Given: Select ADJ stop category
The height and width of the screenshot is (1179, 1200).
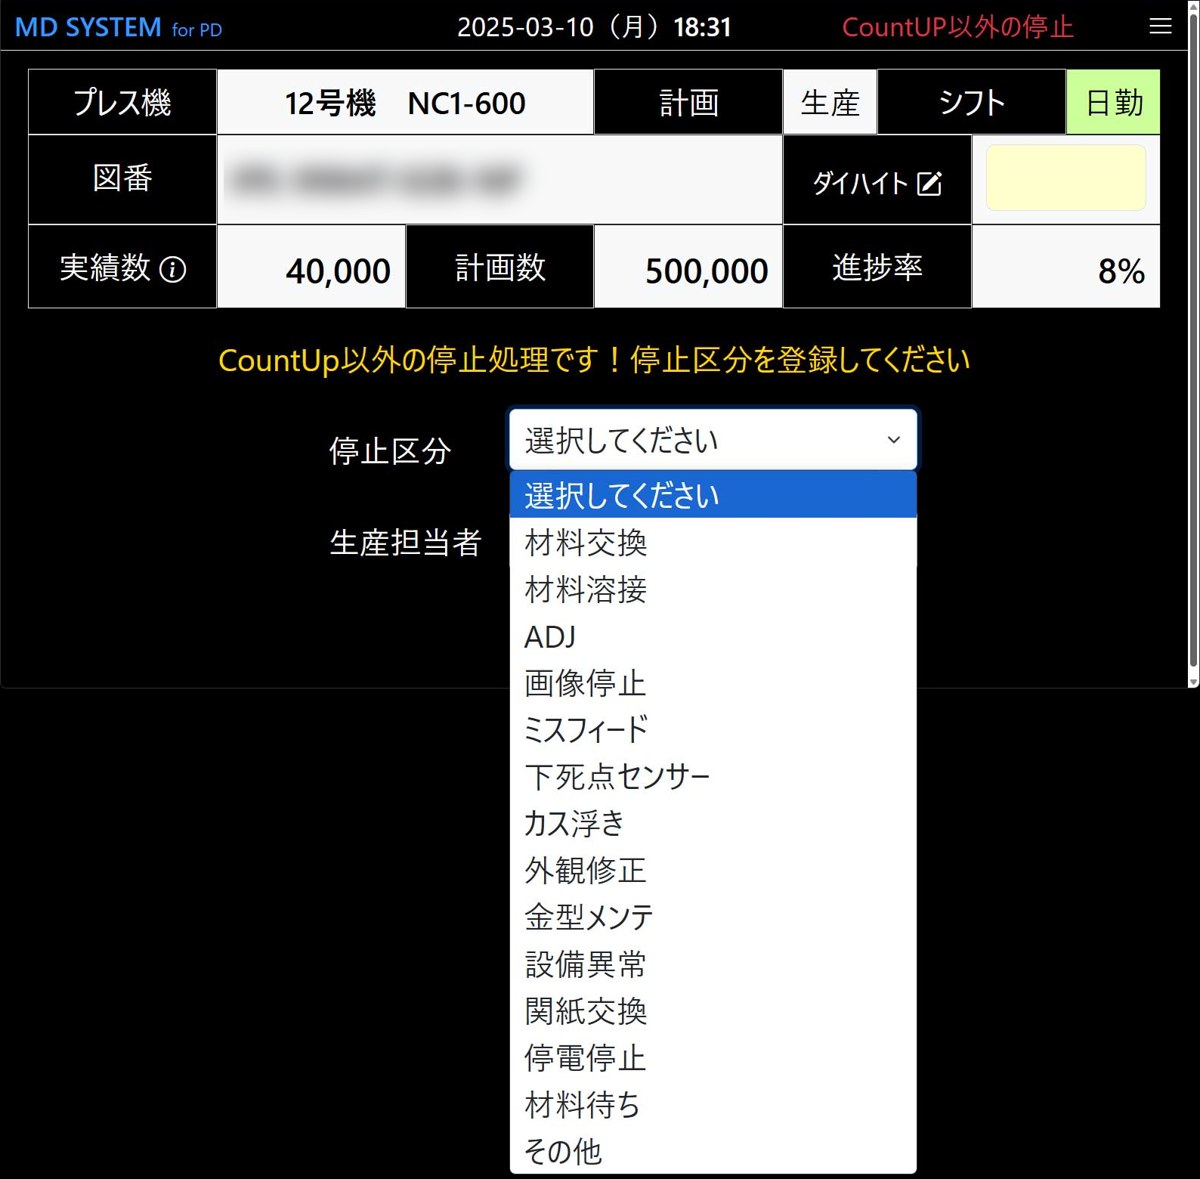Looking at the screenshot, I should [713, 636].
